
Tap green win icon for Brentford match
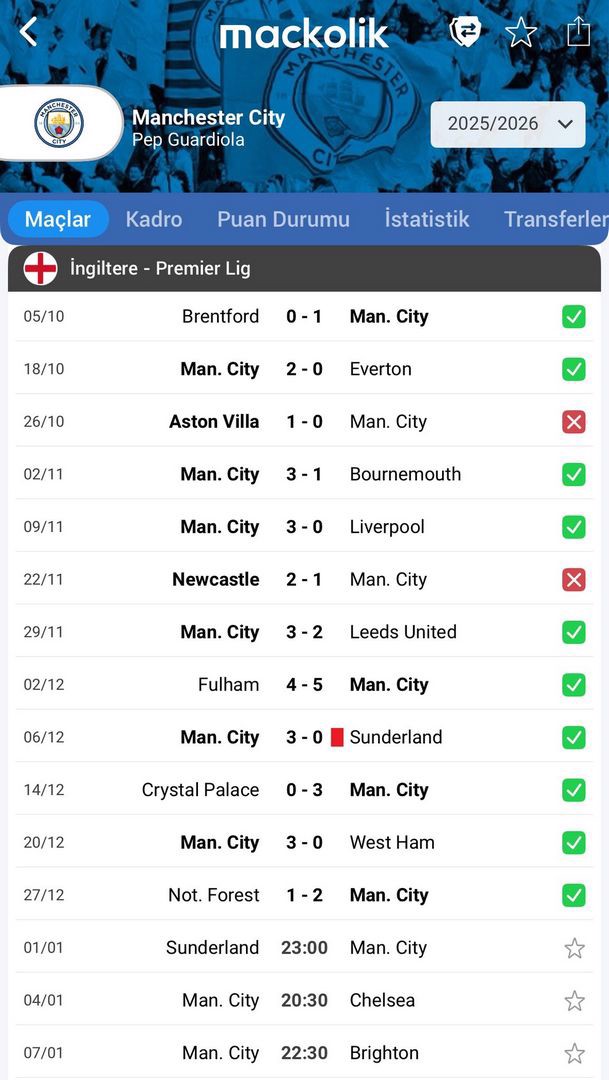pyautogui.click(x=573, y=317)
